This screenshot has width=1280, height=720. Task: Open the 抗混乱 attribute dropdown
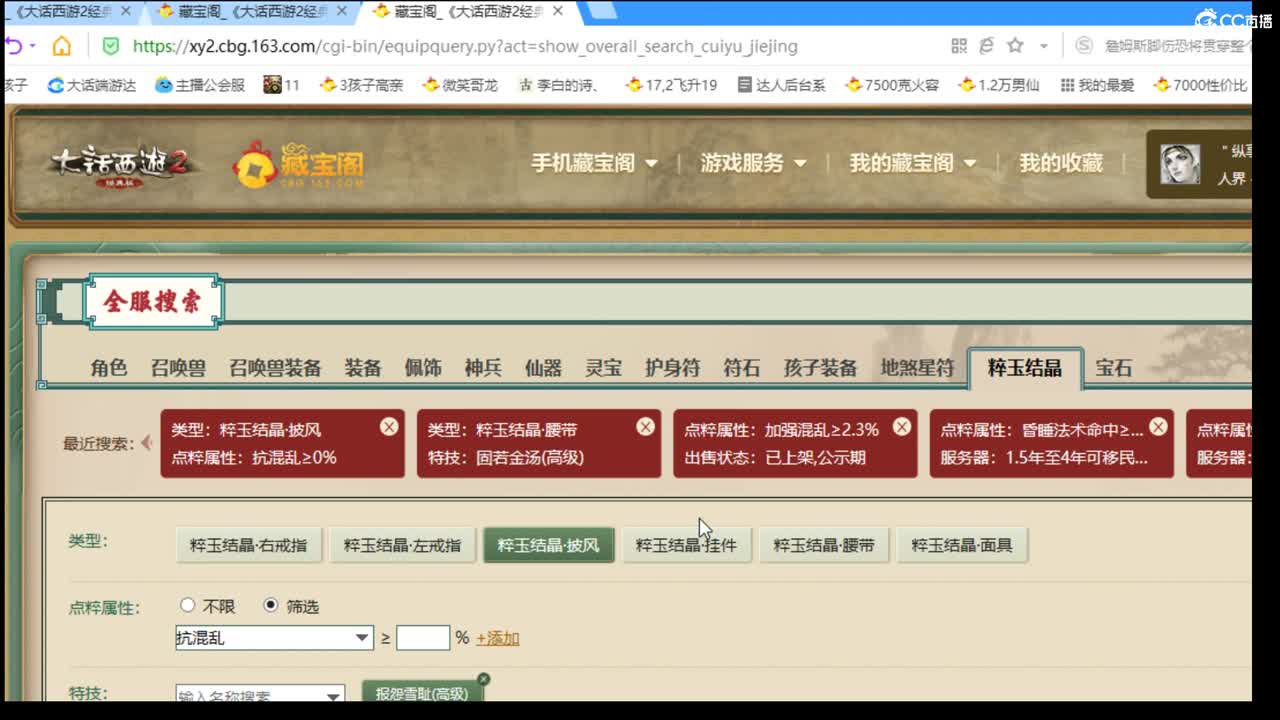pos(274,638)
